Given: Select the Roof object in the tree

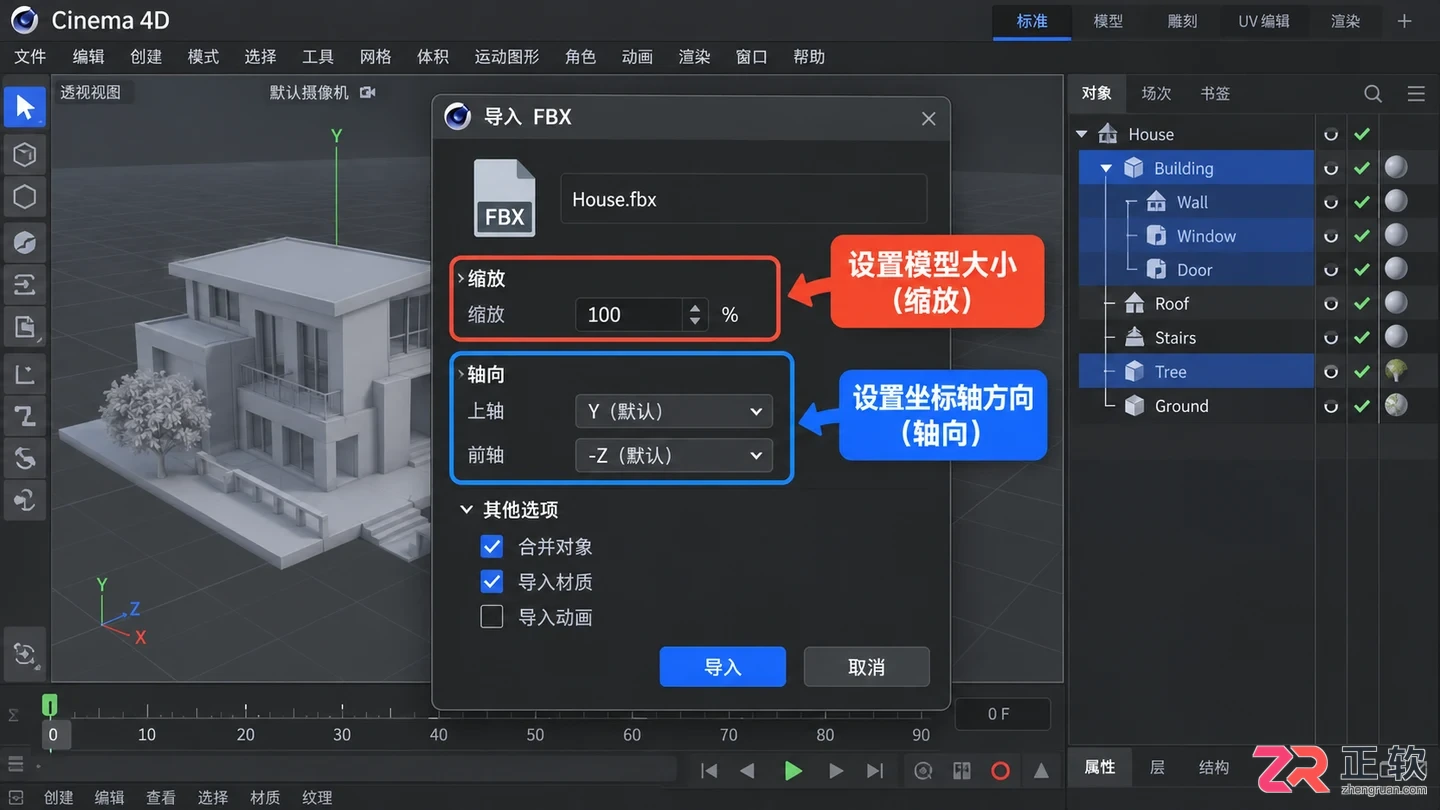Looking at the screenshot, I should [1172, 303].
